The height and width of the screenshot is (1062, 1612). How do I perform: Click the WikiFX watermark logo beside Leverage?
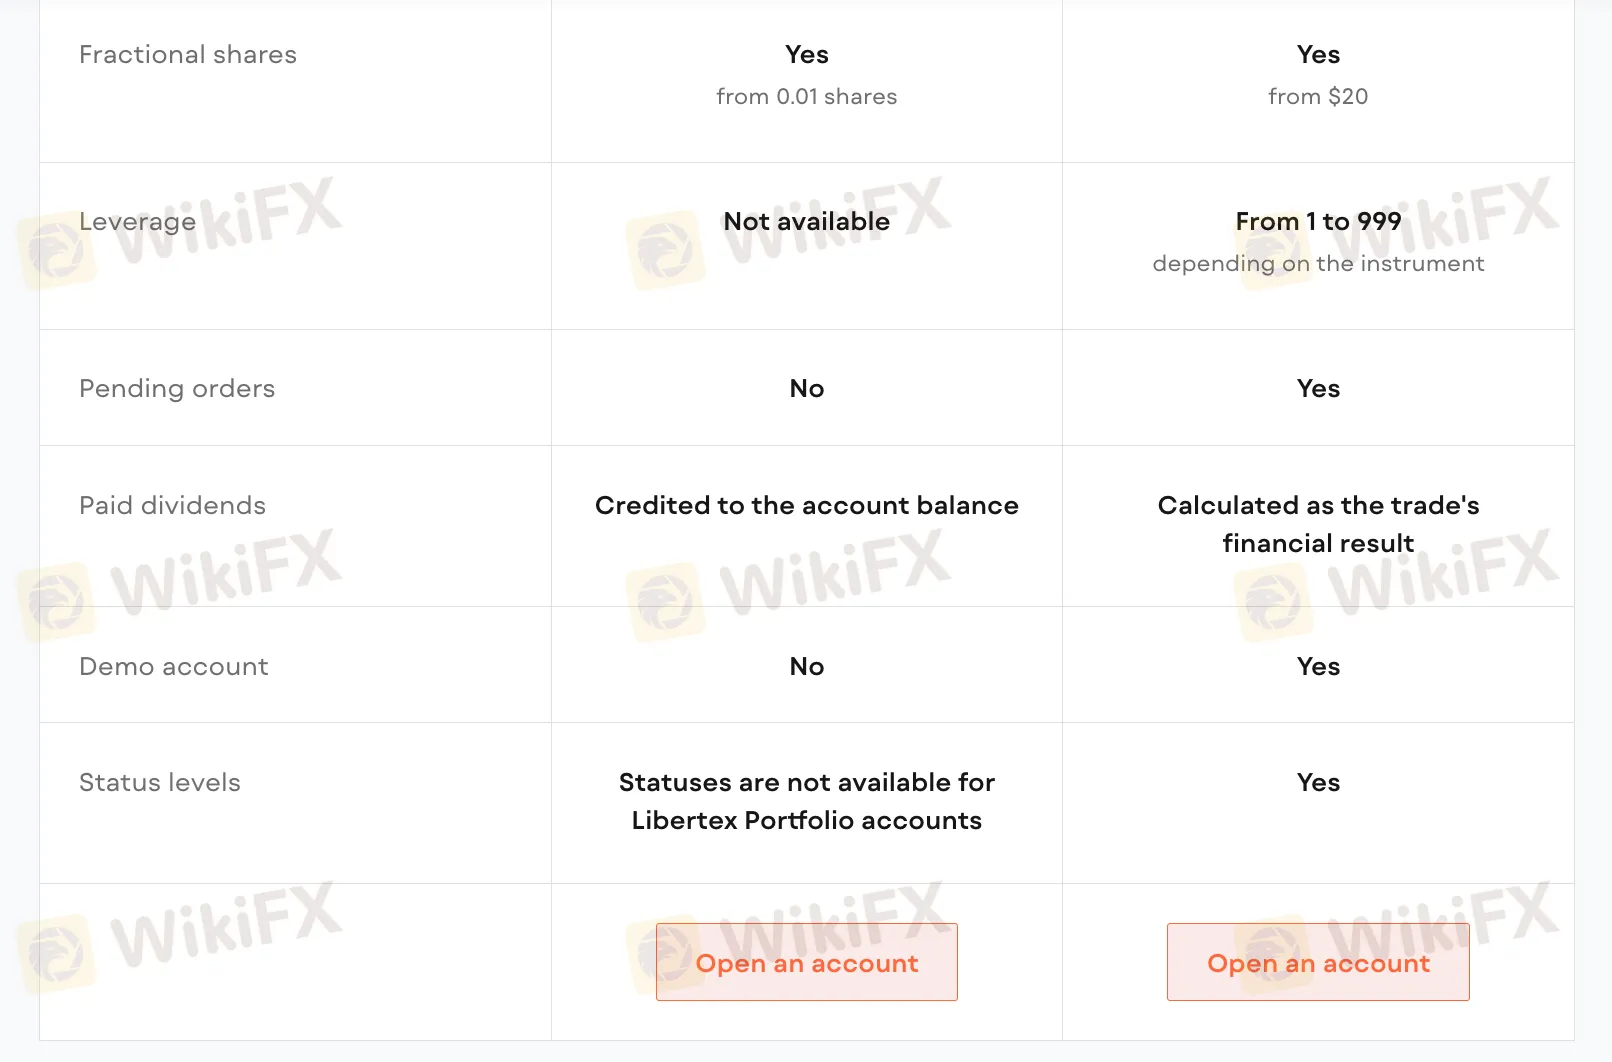[x=58, y=251]
